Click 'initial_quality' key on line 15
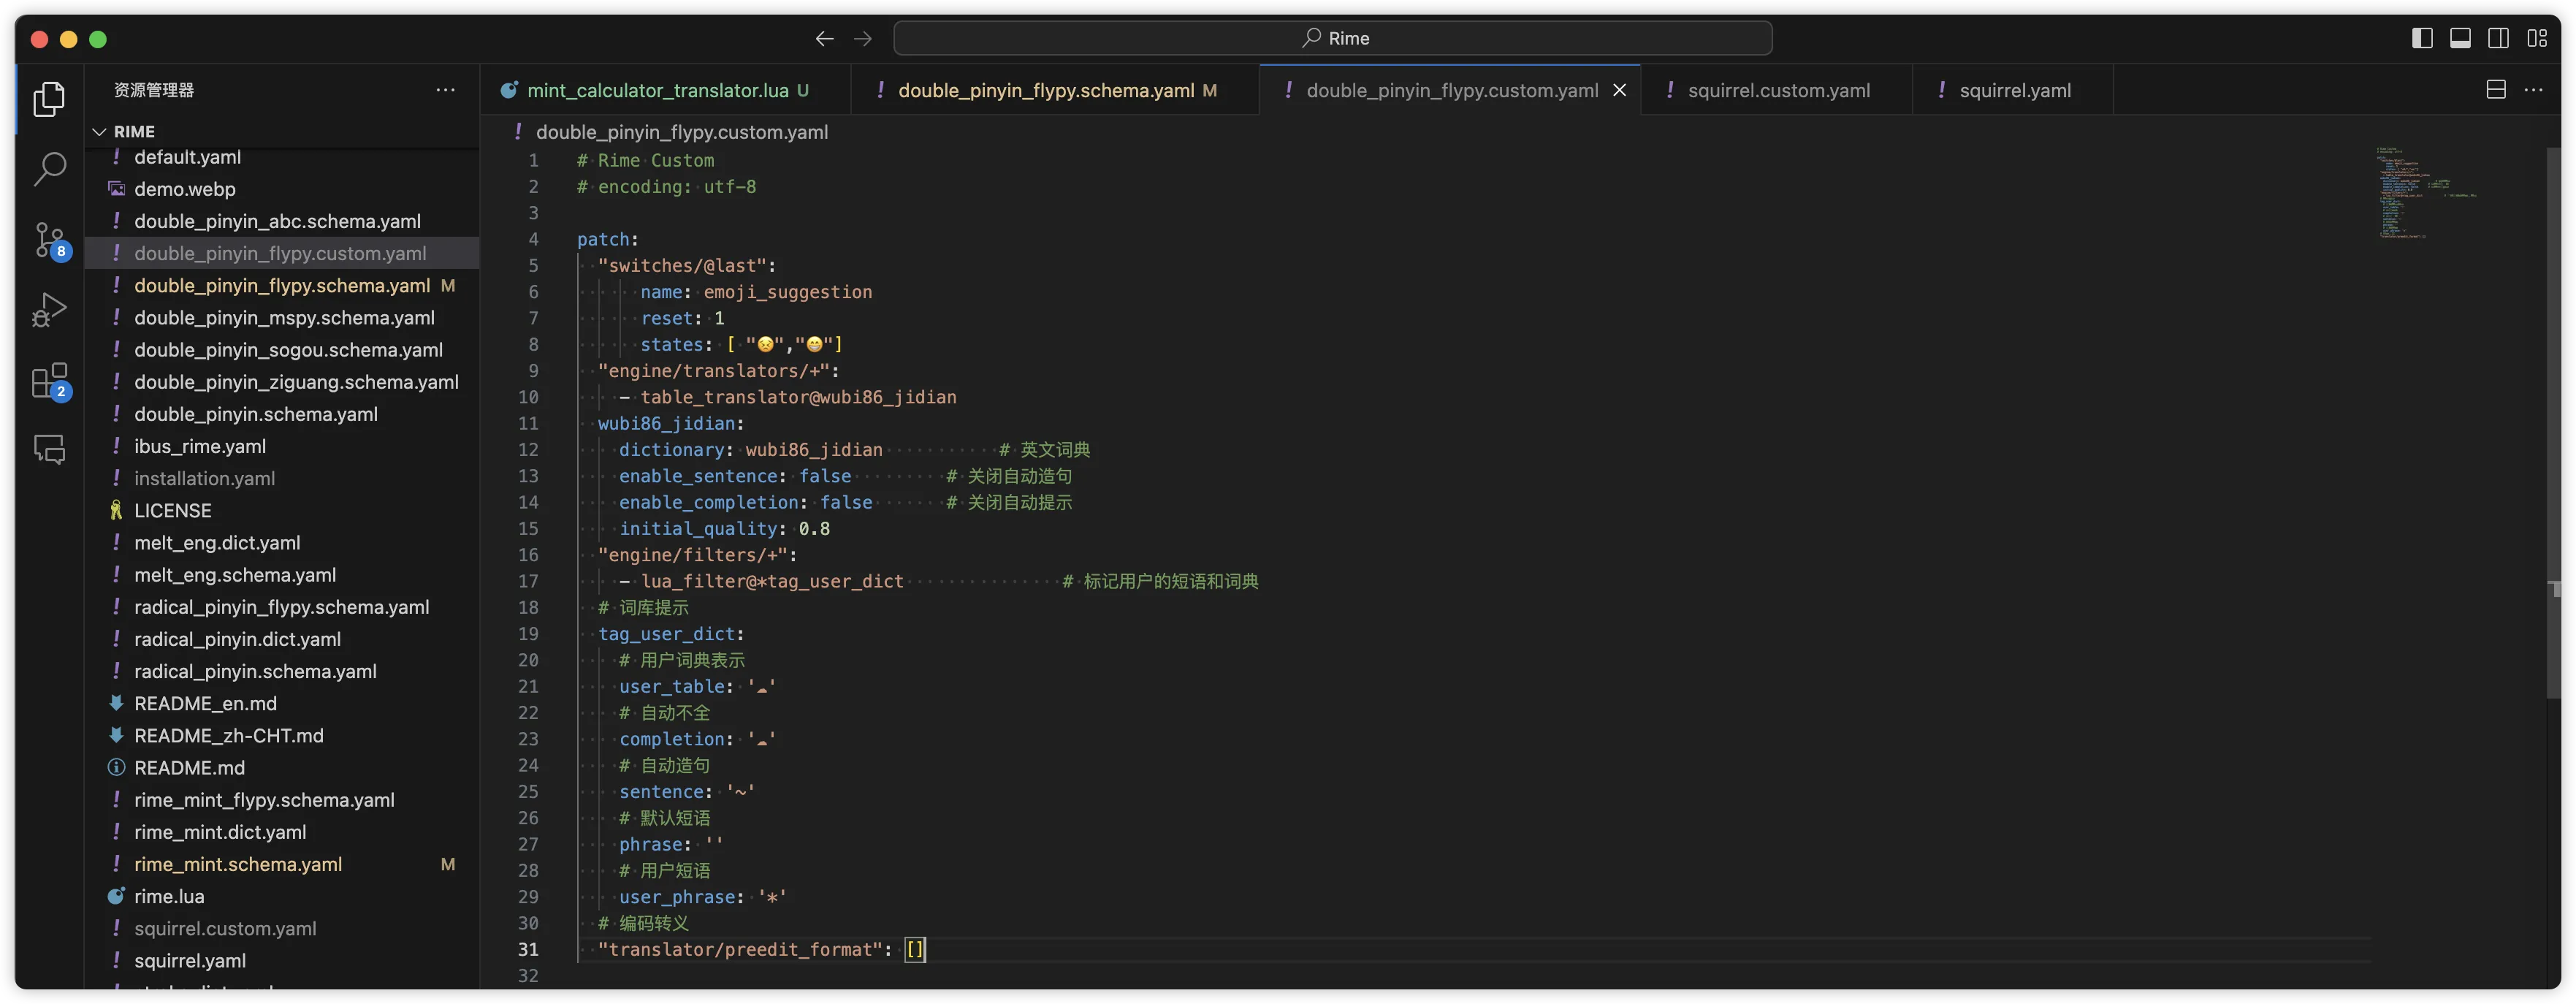Screen dimensions: 2576x1004 click(x=698, y=528)
